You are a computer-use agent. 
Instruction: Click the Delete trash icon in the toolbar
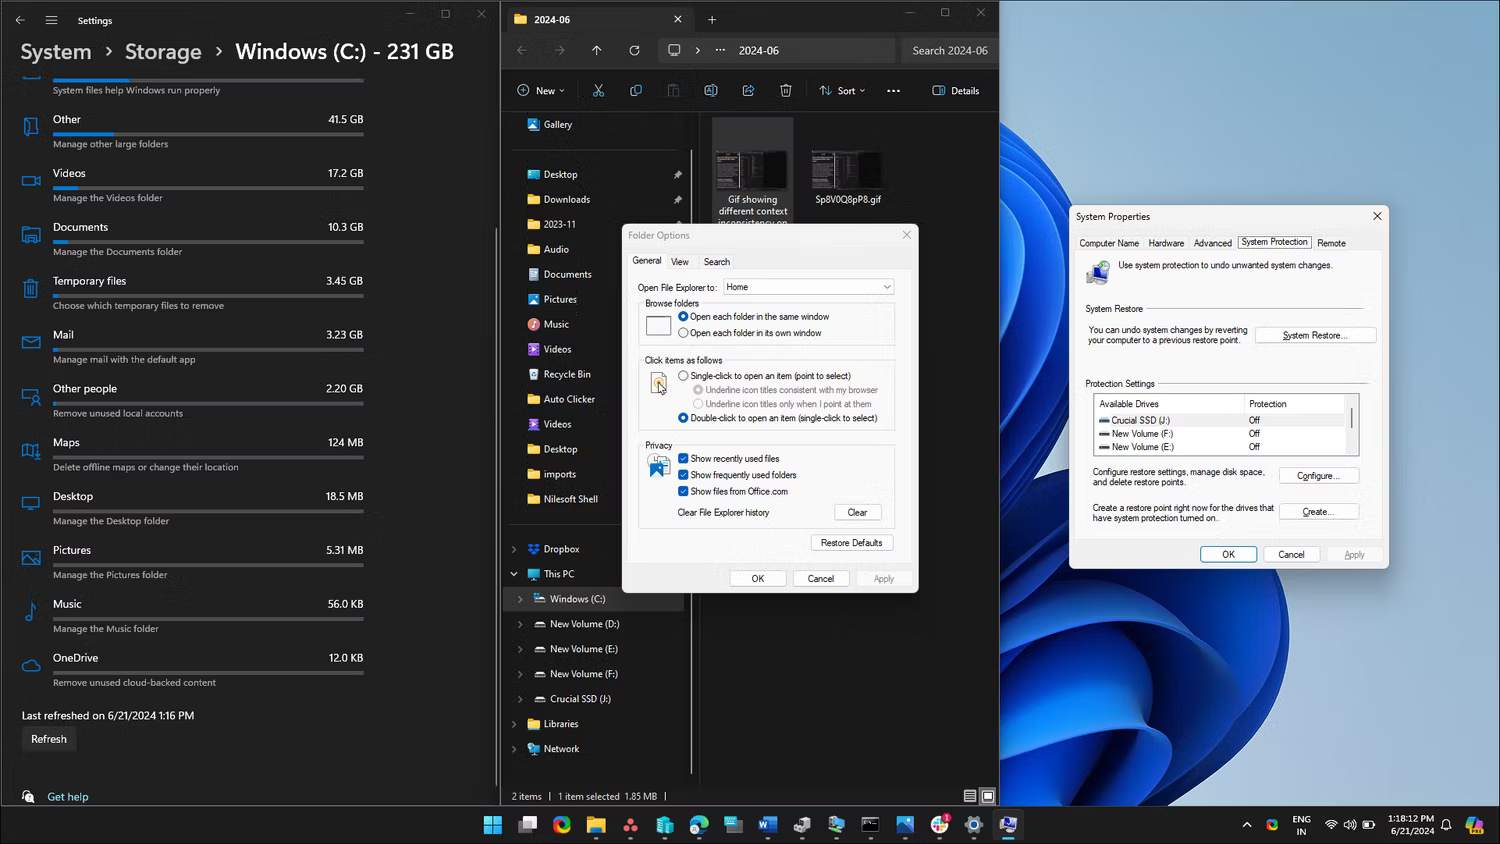click(785, 90)
